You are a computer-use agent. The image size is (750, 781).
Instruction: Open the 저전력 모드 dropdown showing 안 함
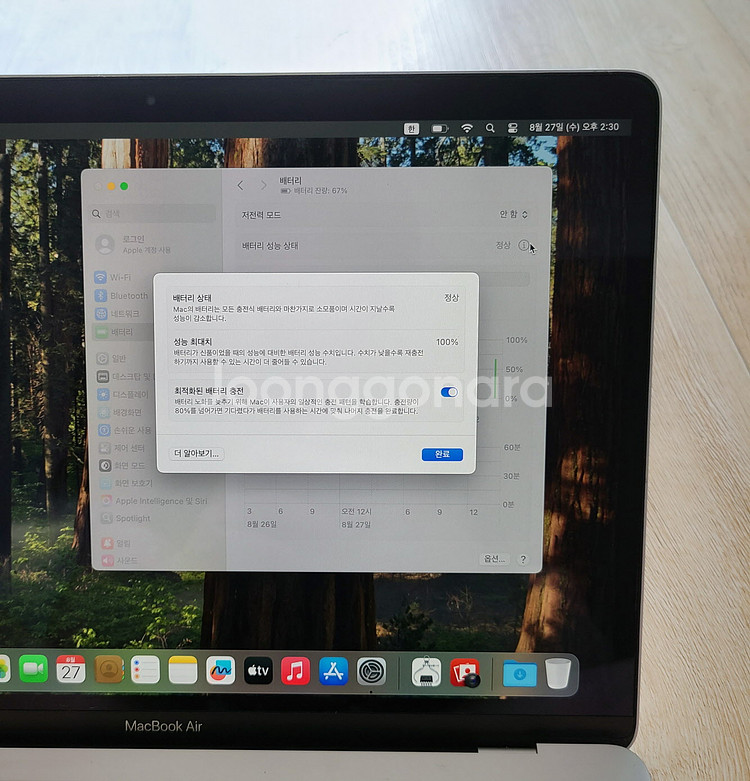(513, 214)
